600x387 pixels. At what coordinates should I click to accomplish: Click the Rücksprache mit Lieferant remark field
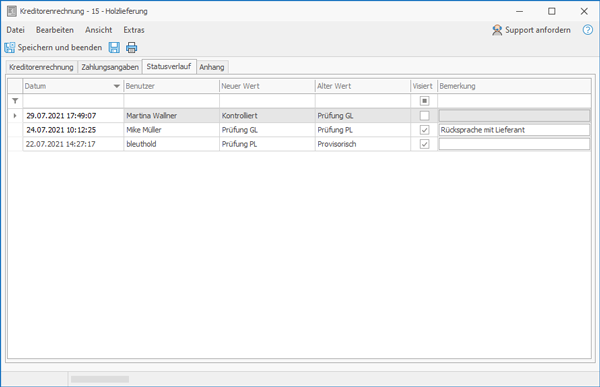coord(514,130)
